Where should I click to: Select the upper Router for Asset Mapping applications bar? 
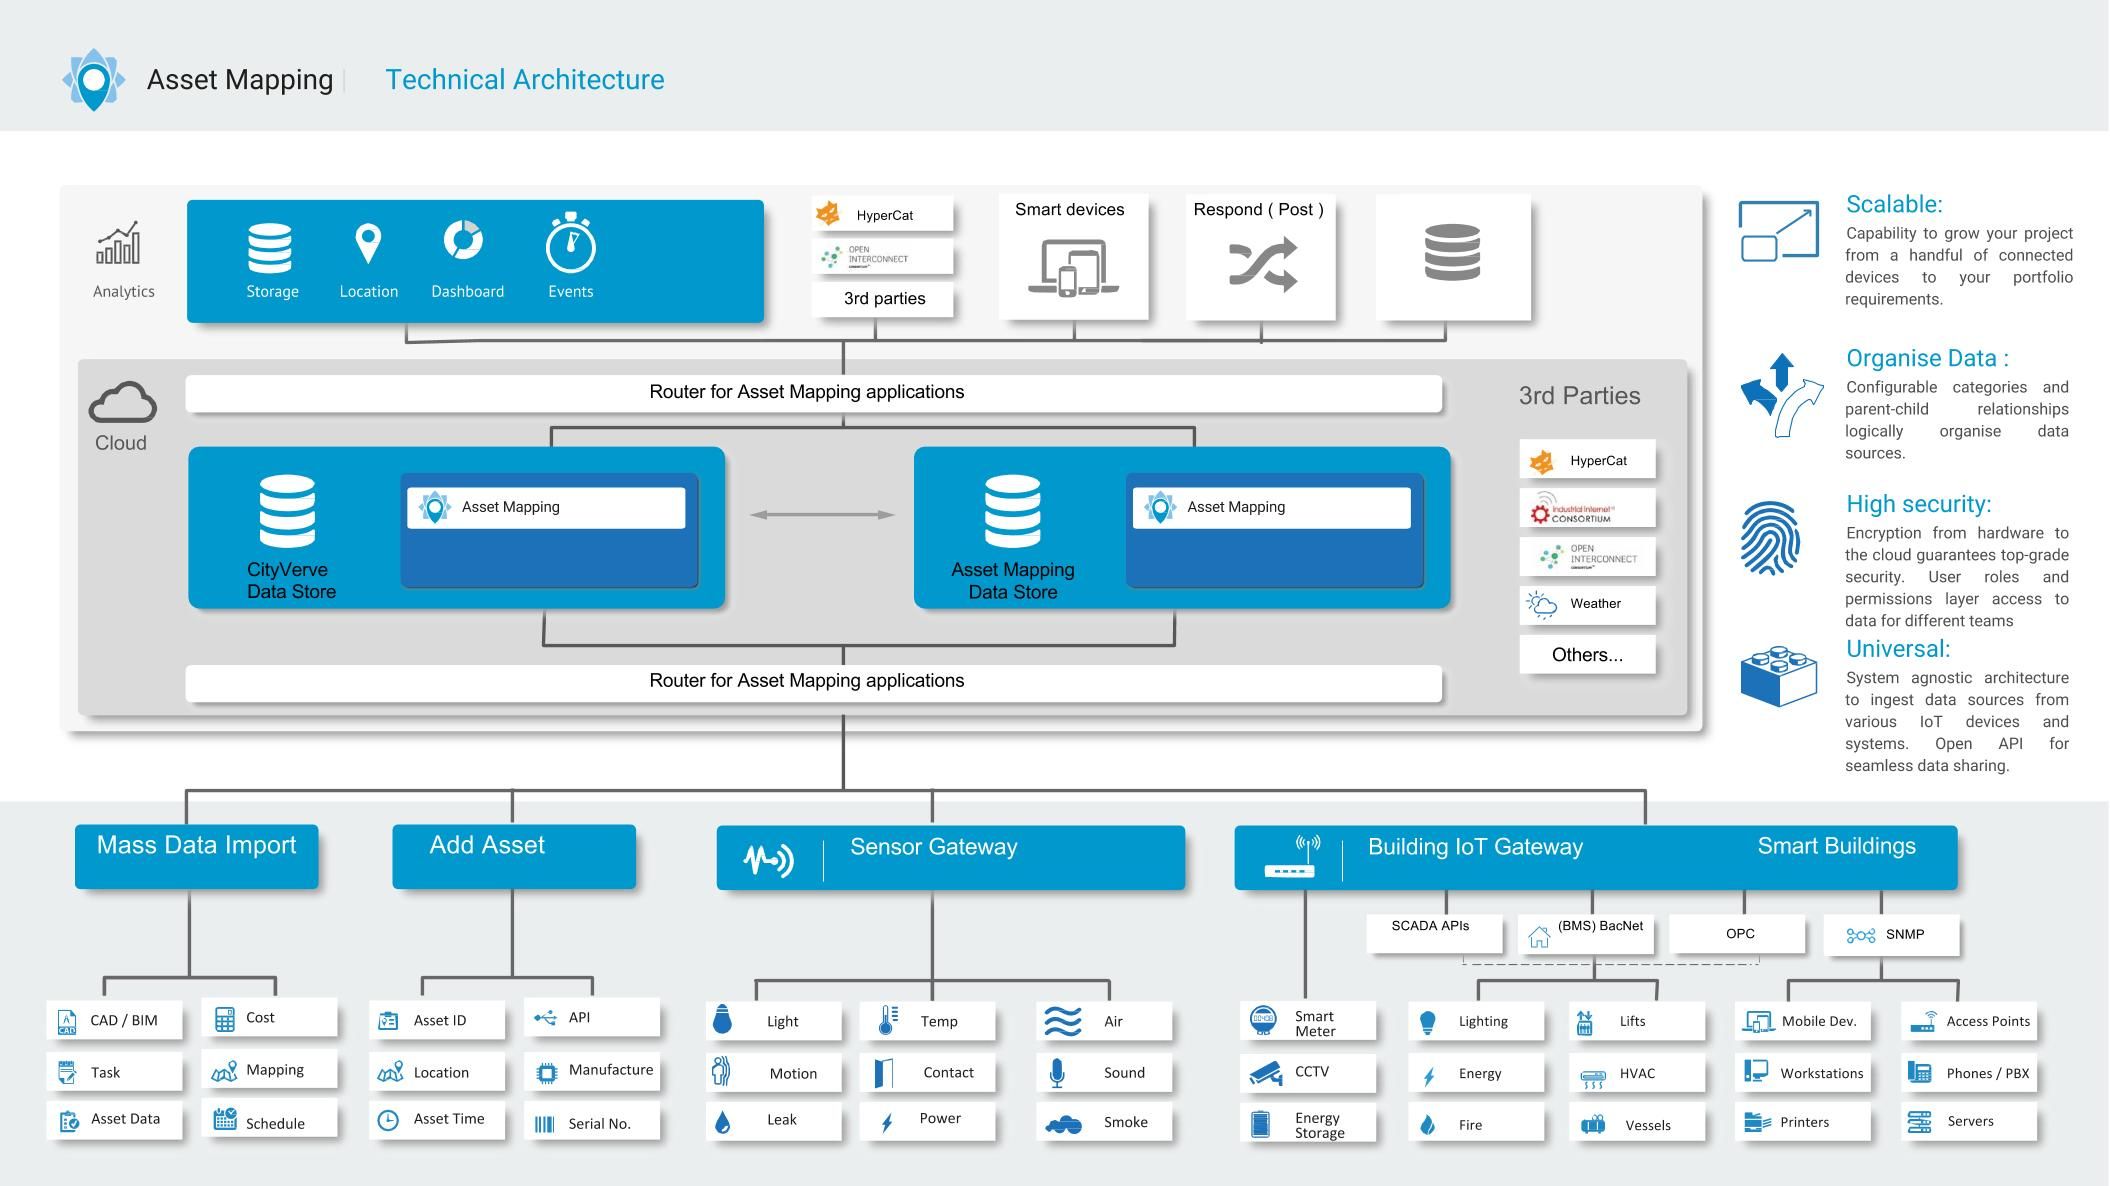(814, 393)
